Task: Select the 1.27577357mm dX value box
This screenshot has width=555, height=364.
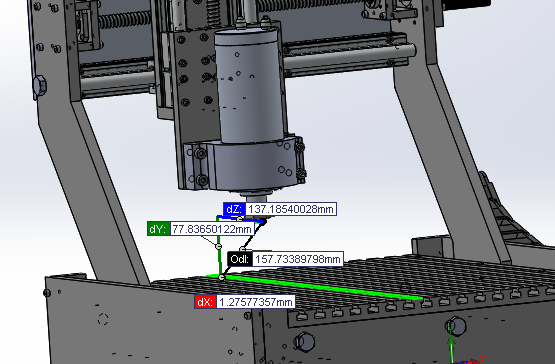Action: (256, 302)
